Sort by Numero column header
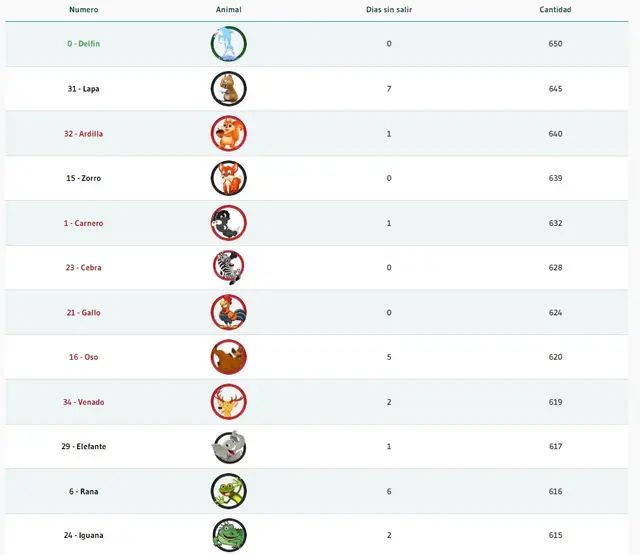The height and width of the screenshot is (555, 640). click(x=83, y=10)
